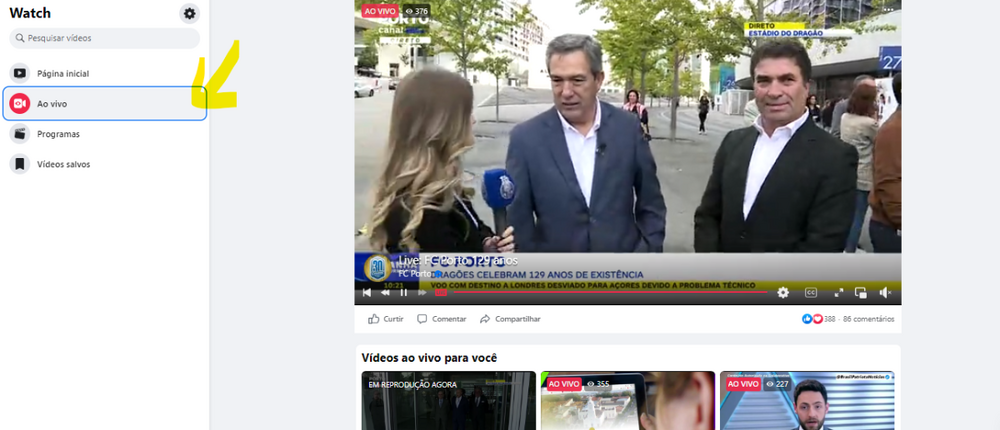The height and width of the screenshot is (430, 1000).
Task: Click the Página inicial play icon
Action: 20,73
